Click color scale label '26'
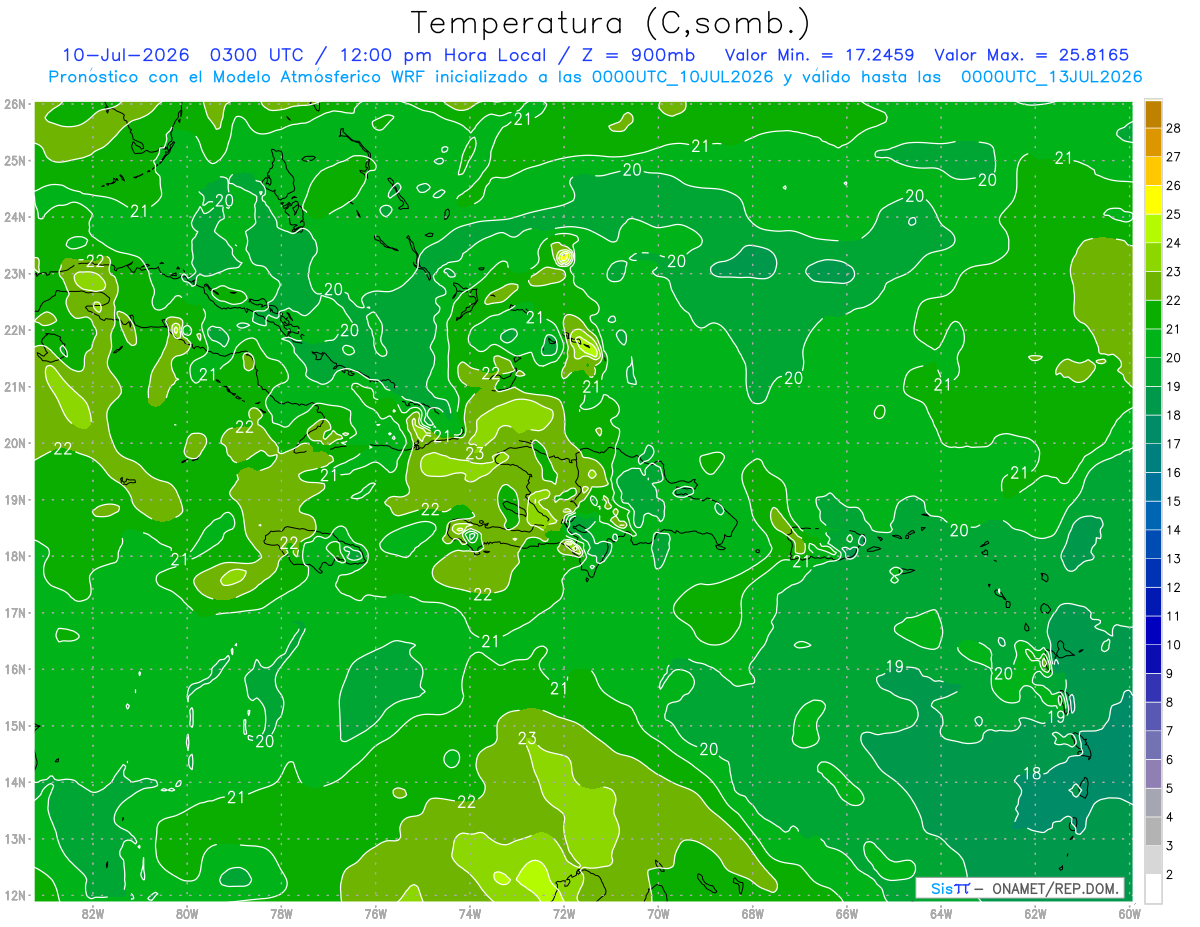This screenshot has height=927, width=1200. [x=1174, y=185]
